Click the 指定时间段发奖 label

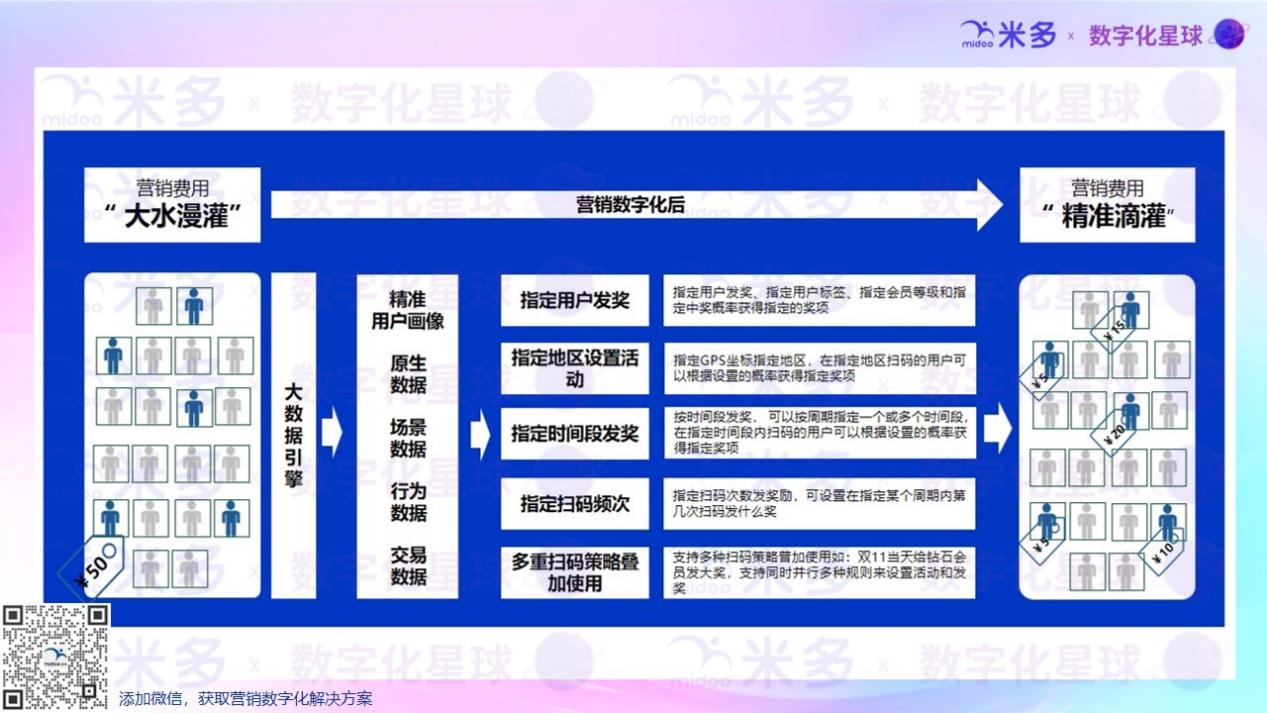point(574,433)
